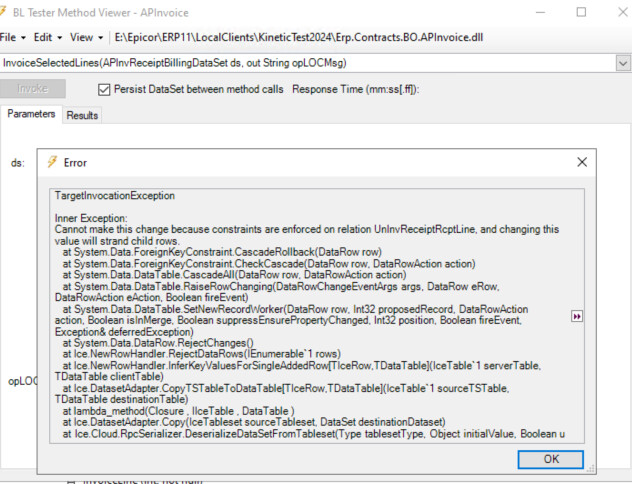The image size is (632, 484).
Task: Open the File menu
Action: [12, 37]
